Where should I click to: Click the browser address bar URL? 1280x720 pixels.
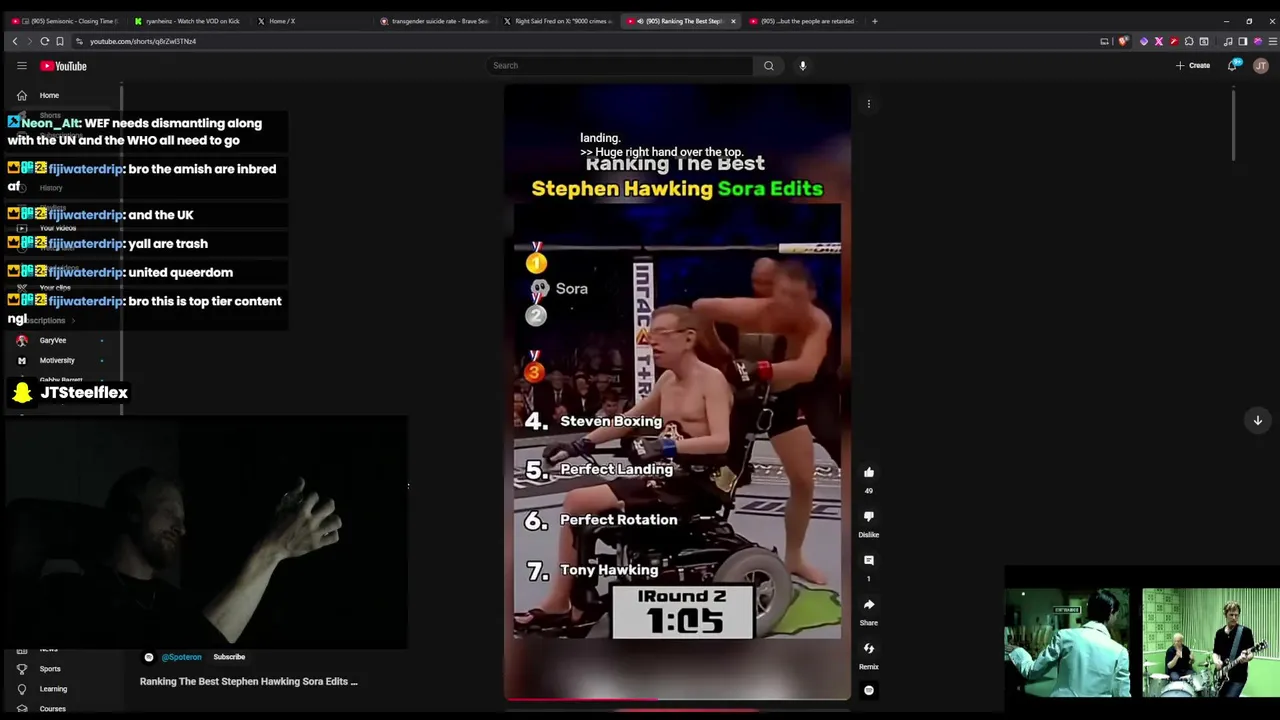pos(143,41)
